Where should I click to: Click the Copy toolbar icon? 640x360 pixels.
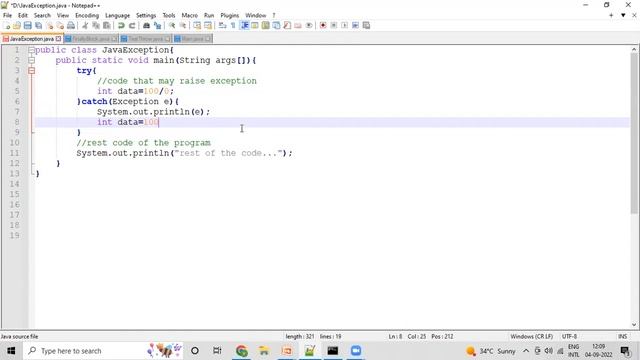click(96, 25)
